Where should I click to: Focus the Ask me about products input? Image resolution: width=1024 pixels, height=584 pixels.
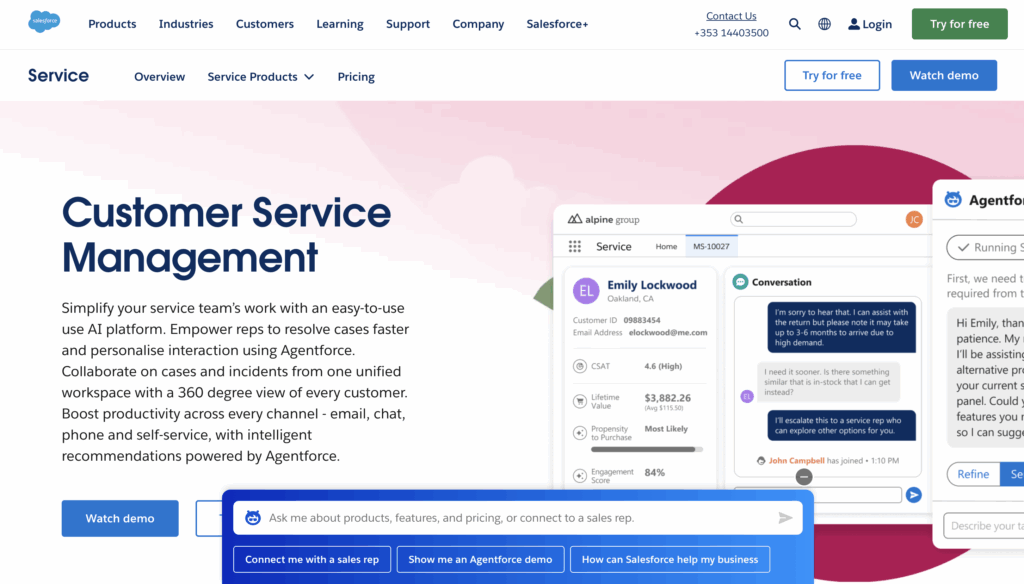(x=517, y=517)
